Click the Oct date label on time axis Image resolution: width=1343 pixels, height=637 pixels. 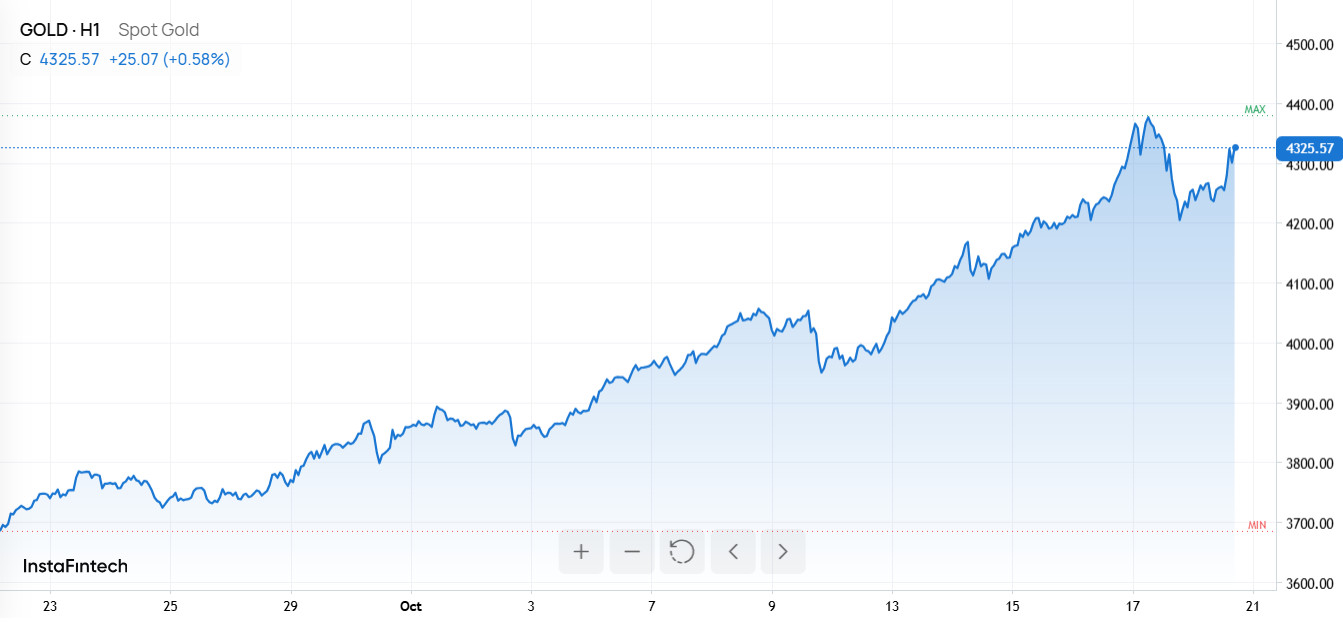(410, 606)
